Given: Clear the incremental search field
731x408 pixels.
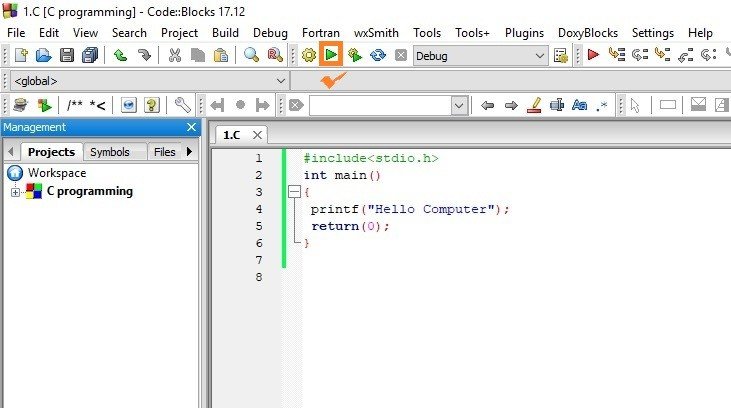Looking at the screenshot, I should [x=296, y=105].
